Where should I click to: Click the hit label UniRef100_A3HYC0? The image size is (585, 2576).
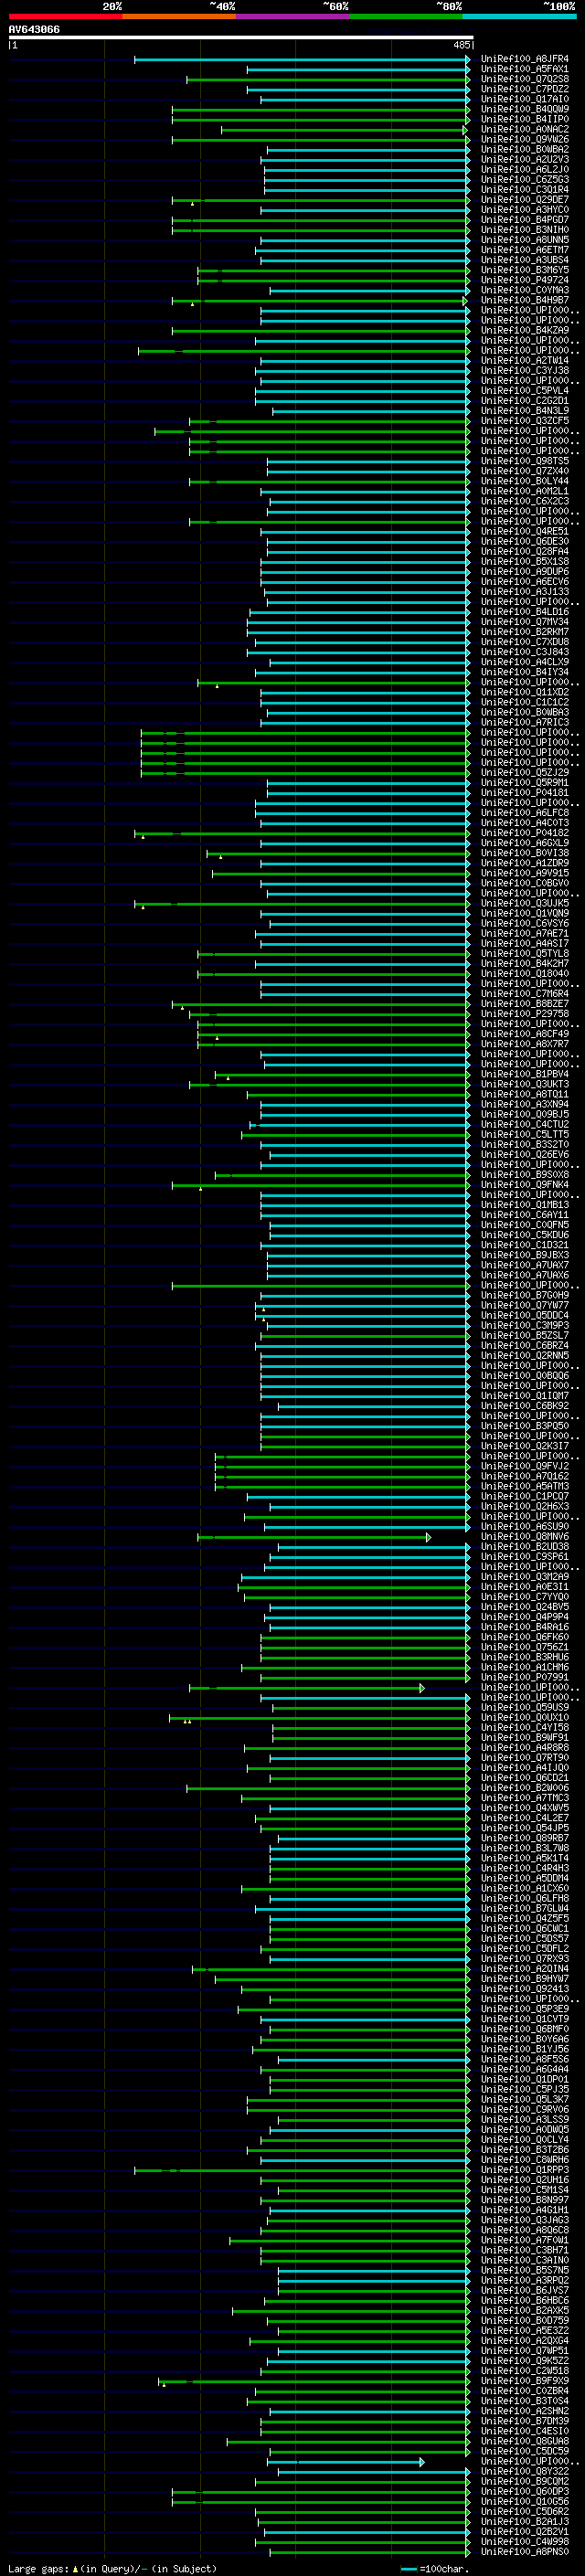pyautogui.click(x=525, y=209)
